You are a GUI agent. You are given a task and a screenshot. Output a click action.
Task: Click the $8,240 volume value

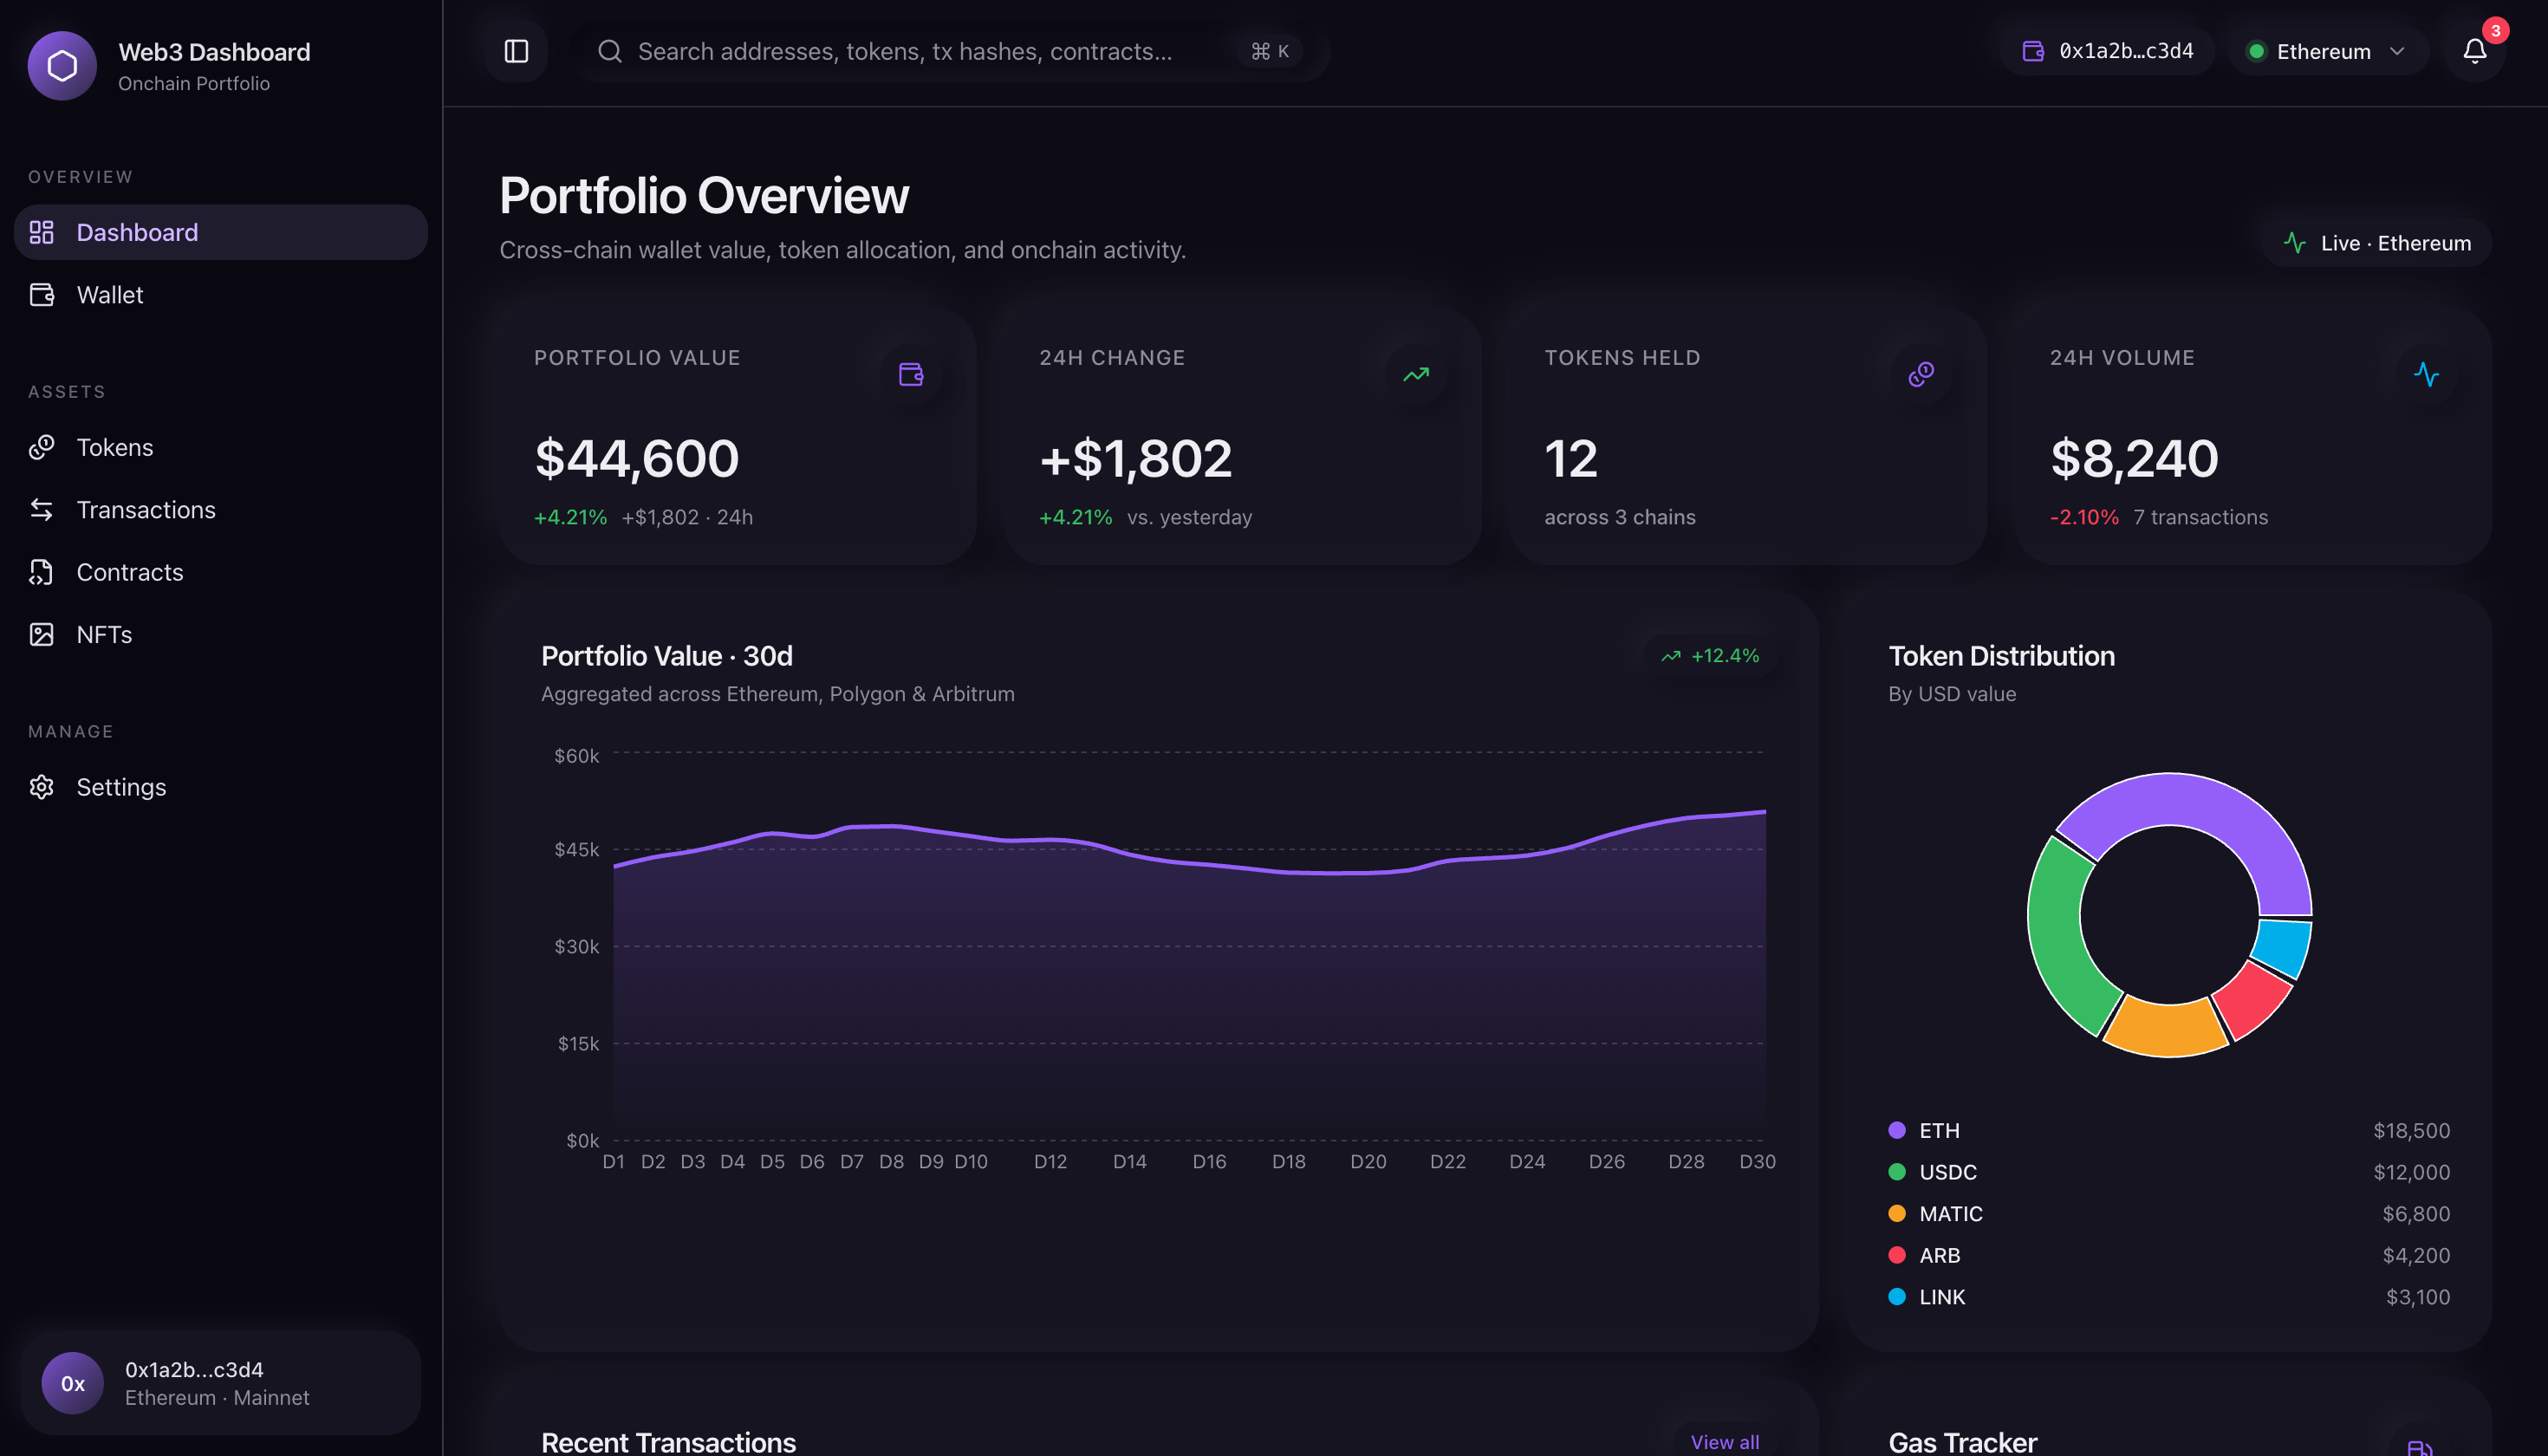[2134, 459]
